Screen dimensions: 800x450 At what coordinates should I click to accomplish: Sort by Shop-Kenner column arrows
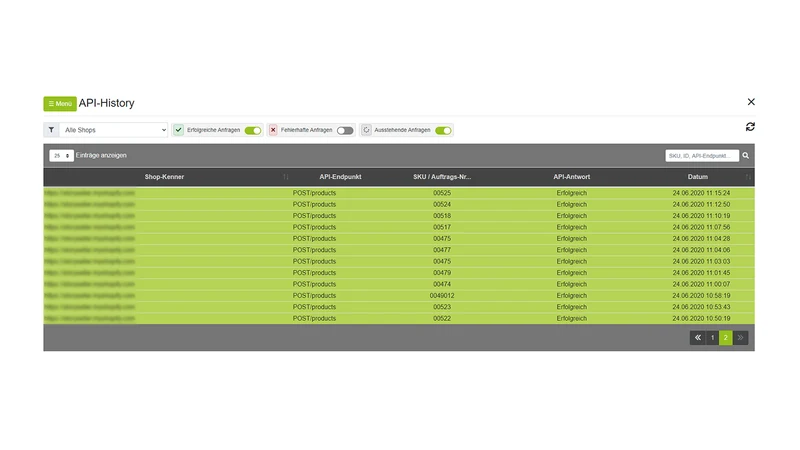[286, 177]
